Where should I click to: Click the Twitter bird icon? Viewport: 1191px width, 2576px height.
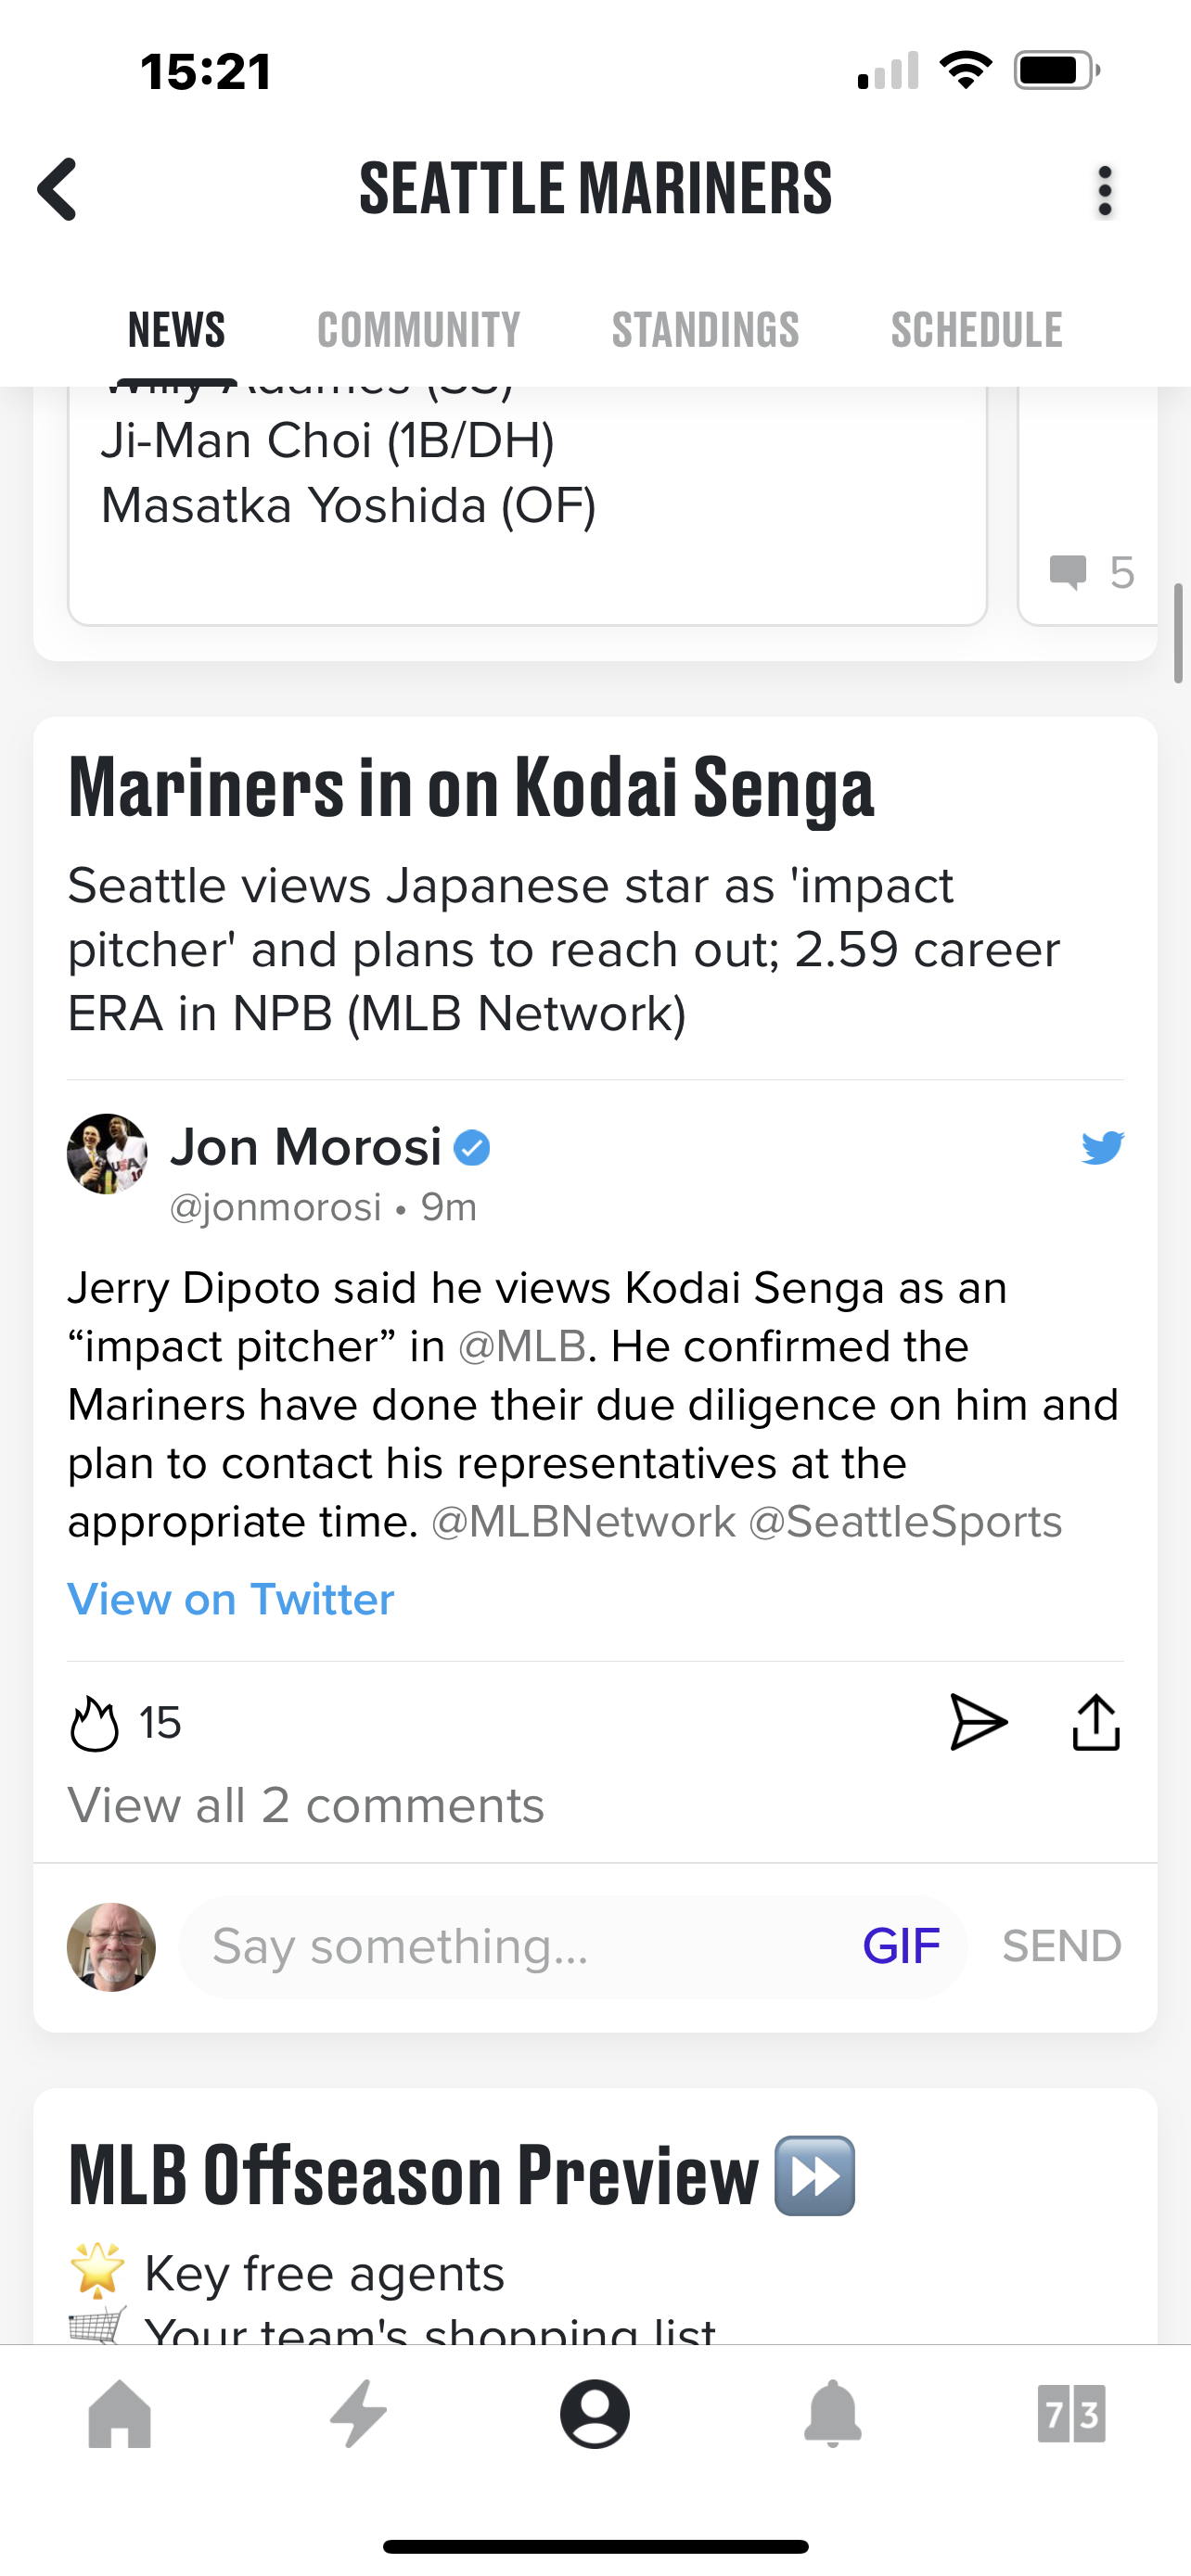pos(1102,1148)
